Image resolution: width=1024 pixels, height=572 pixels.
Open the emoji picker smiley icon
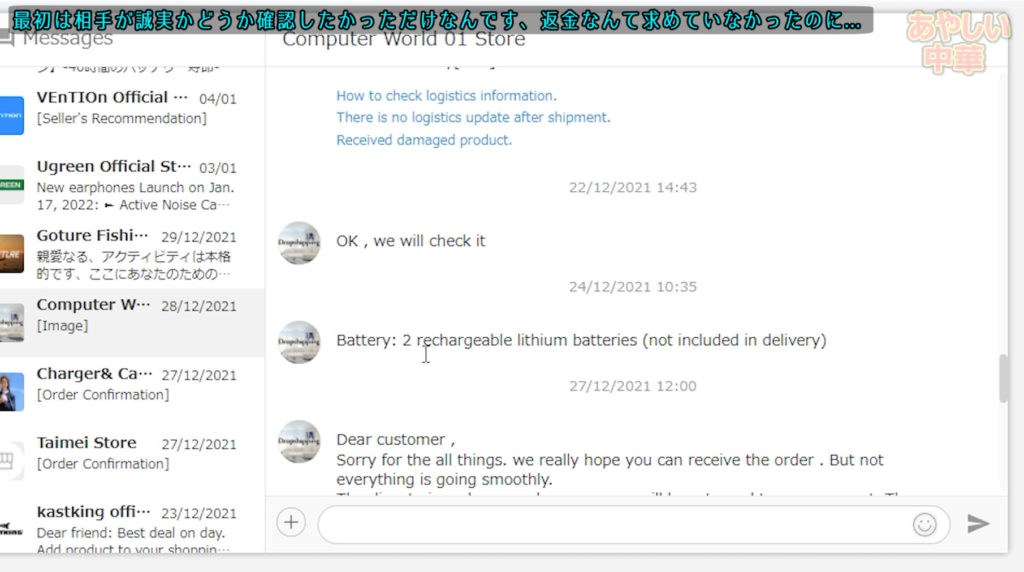point(924,524)
